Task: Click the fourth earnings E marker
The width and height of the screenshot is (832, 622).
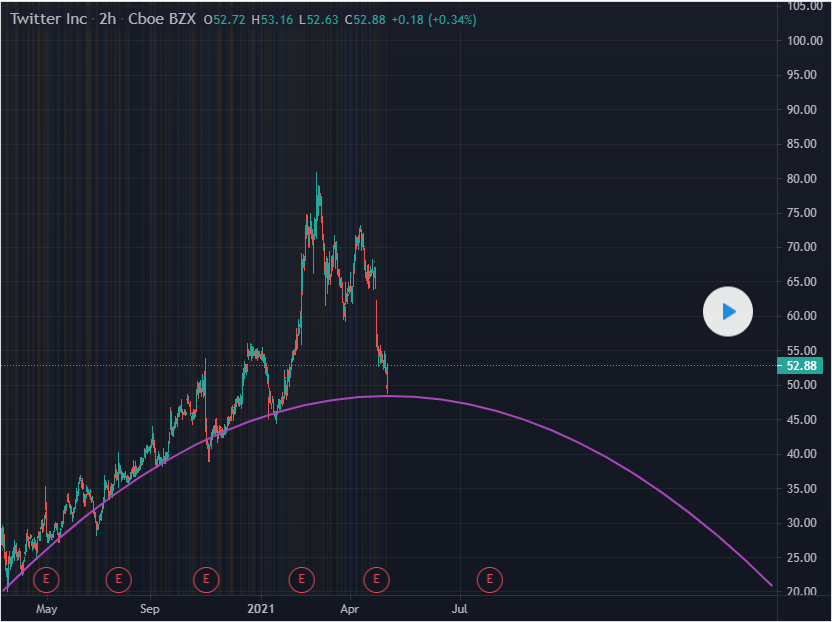Action: click(x=301, y=578)
